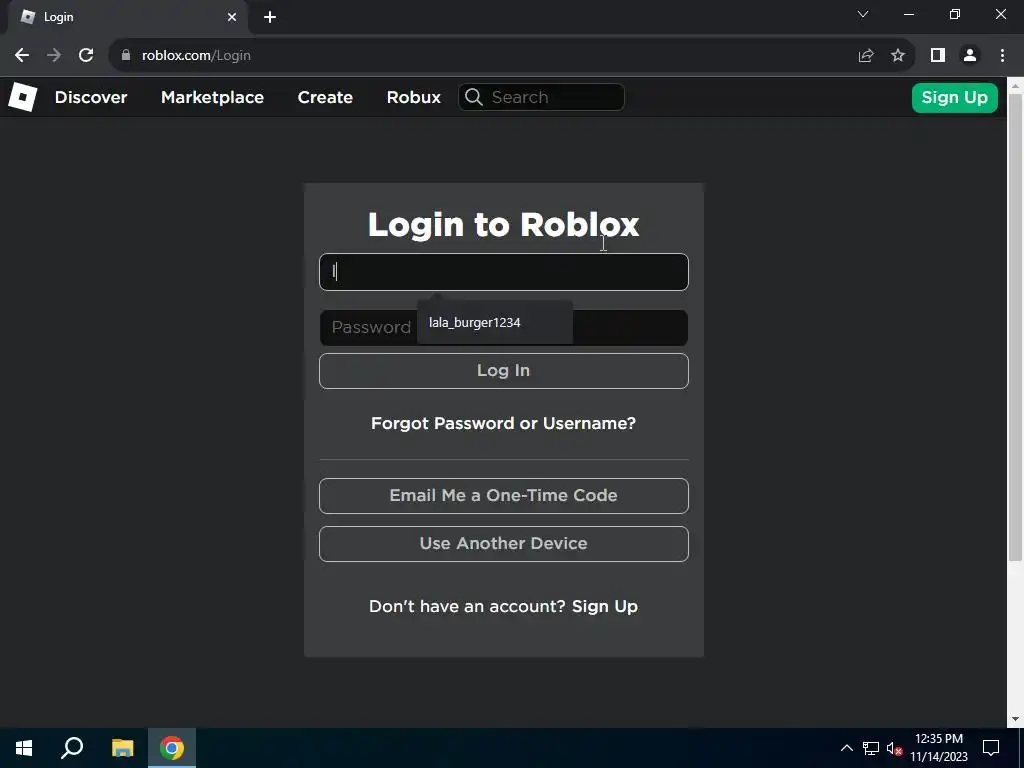View site info via lock icon

coord(126,56)
